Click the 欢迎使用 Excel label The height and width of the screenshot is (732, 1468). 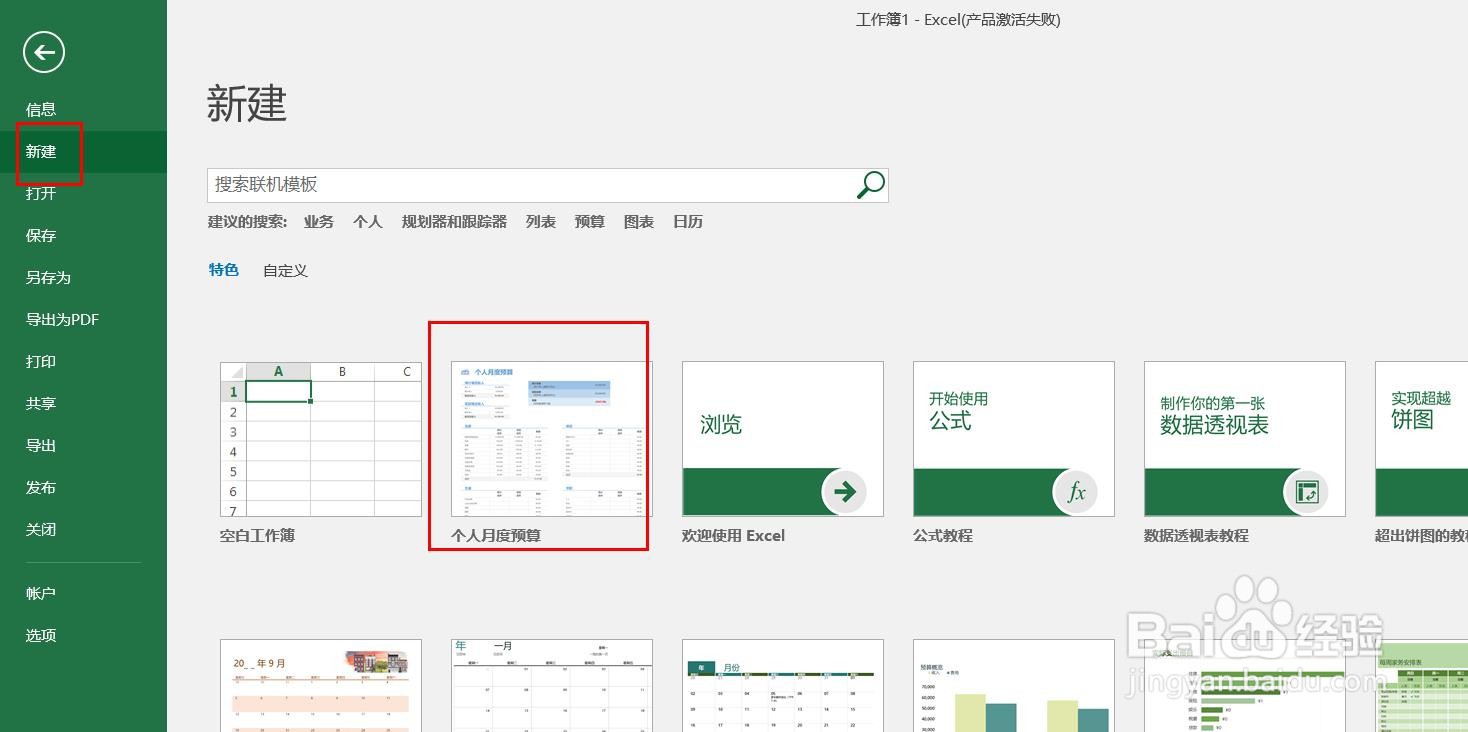pos(734,536)
